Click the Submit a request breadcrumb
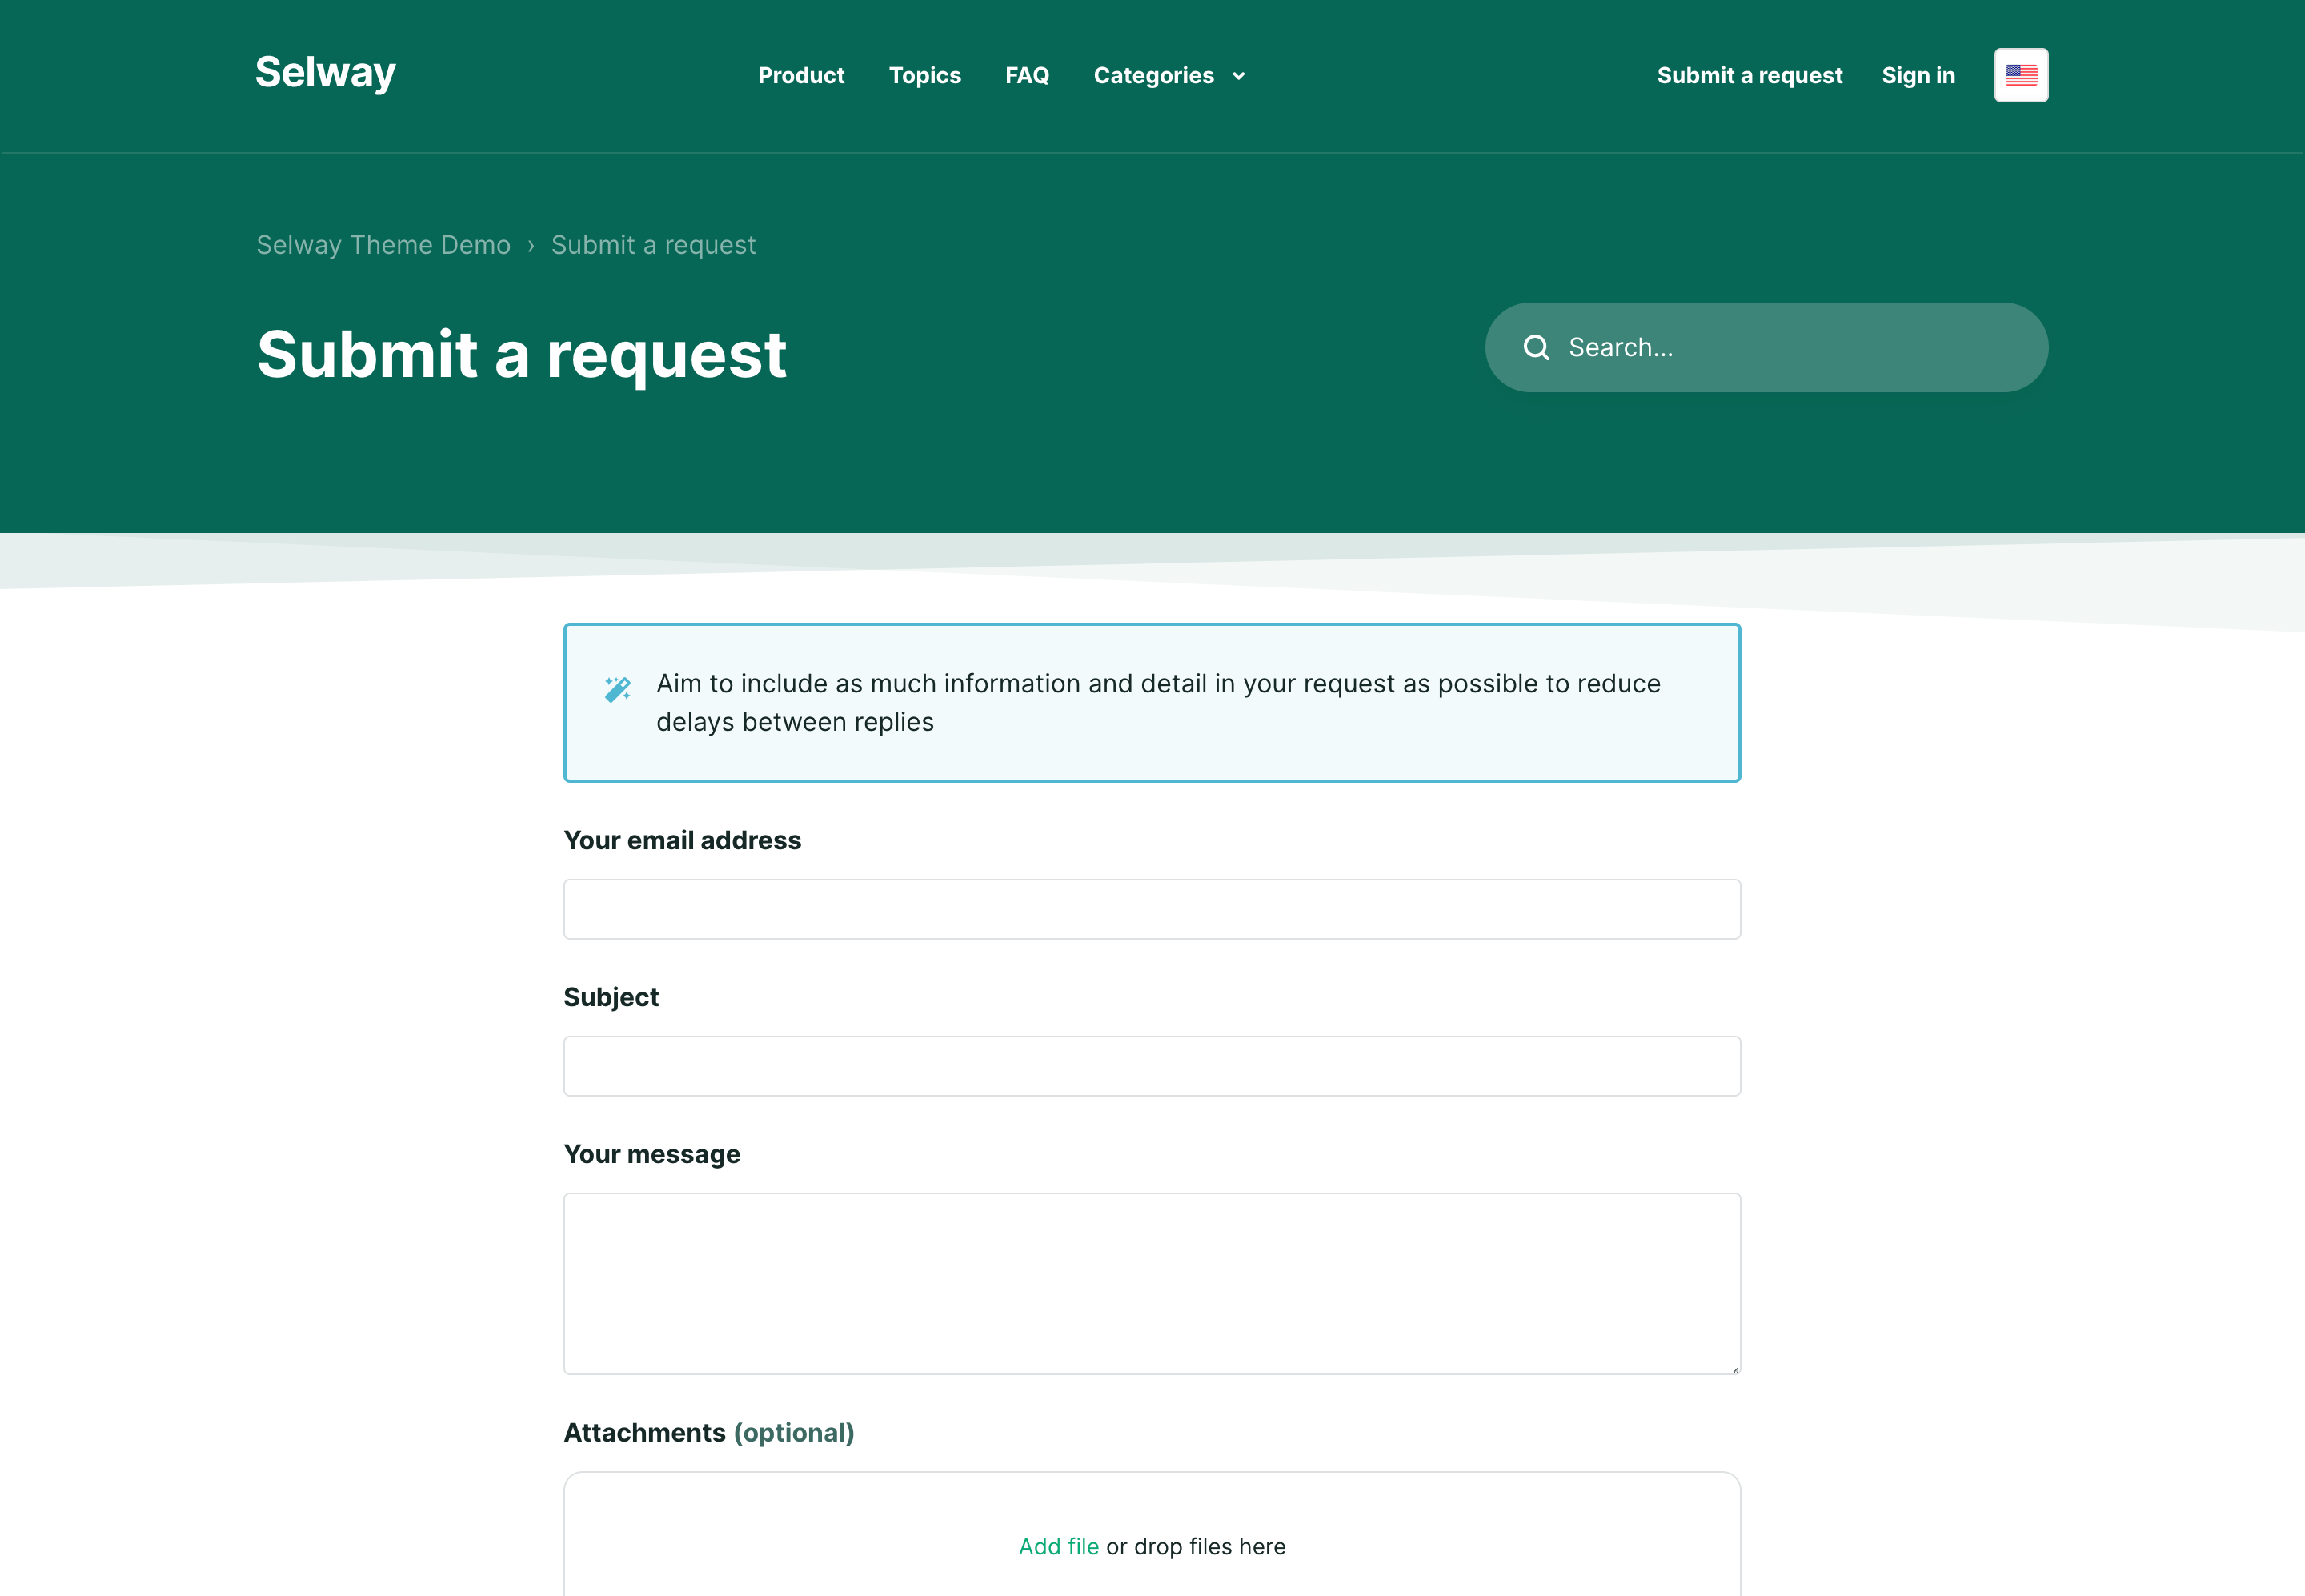Image resolution: width=2305 pixels, height=1596 pixels. point(653,245)
